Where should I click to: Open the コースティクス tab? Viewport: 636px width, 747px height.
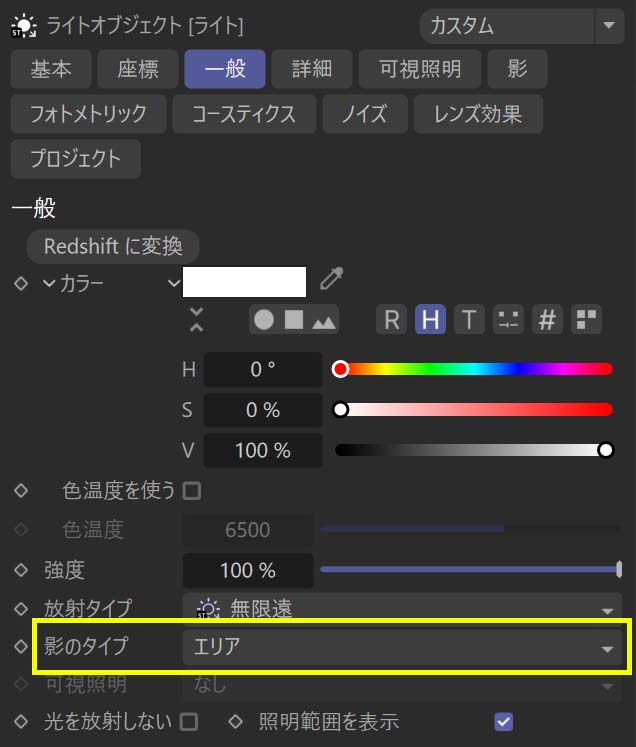pos(244,114)
